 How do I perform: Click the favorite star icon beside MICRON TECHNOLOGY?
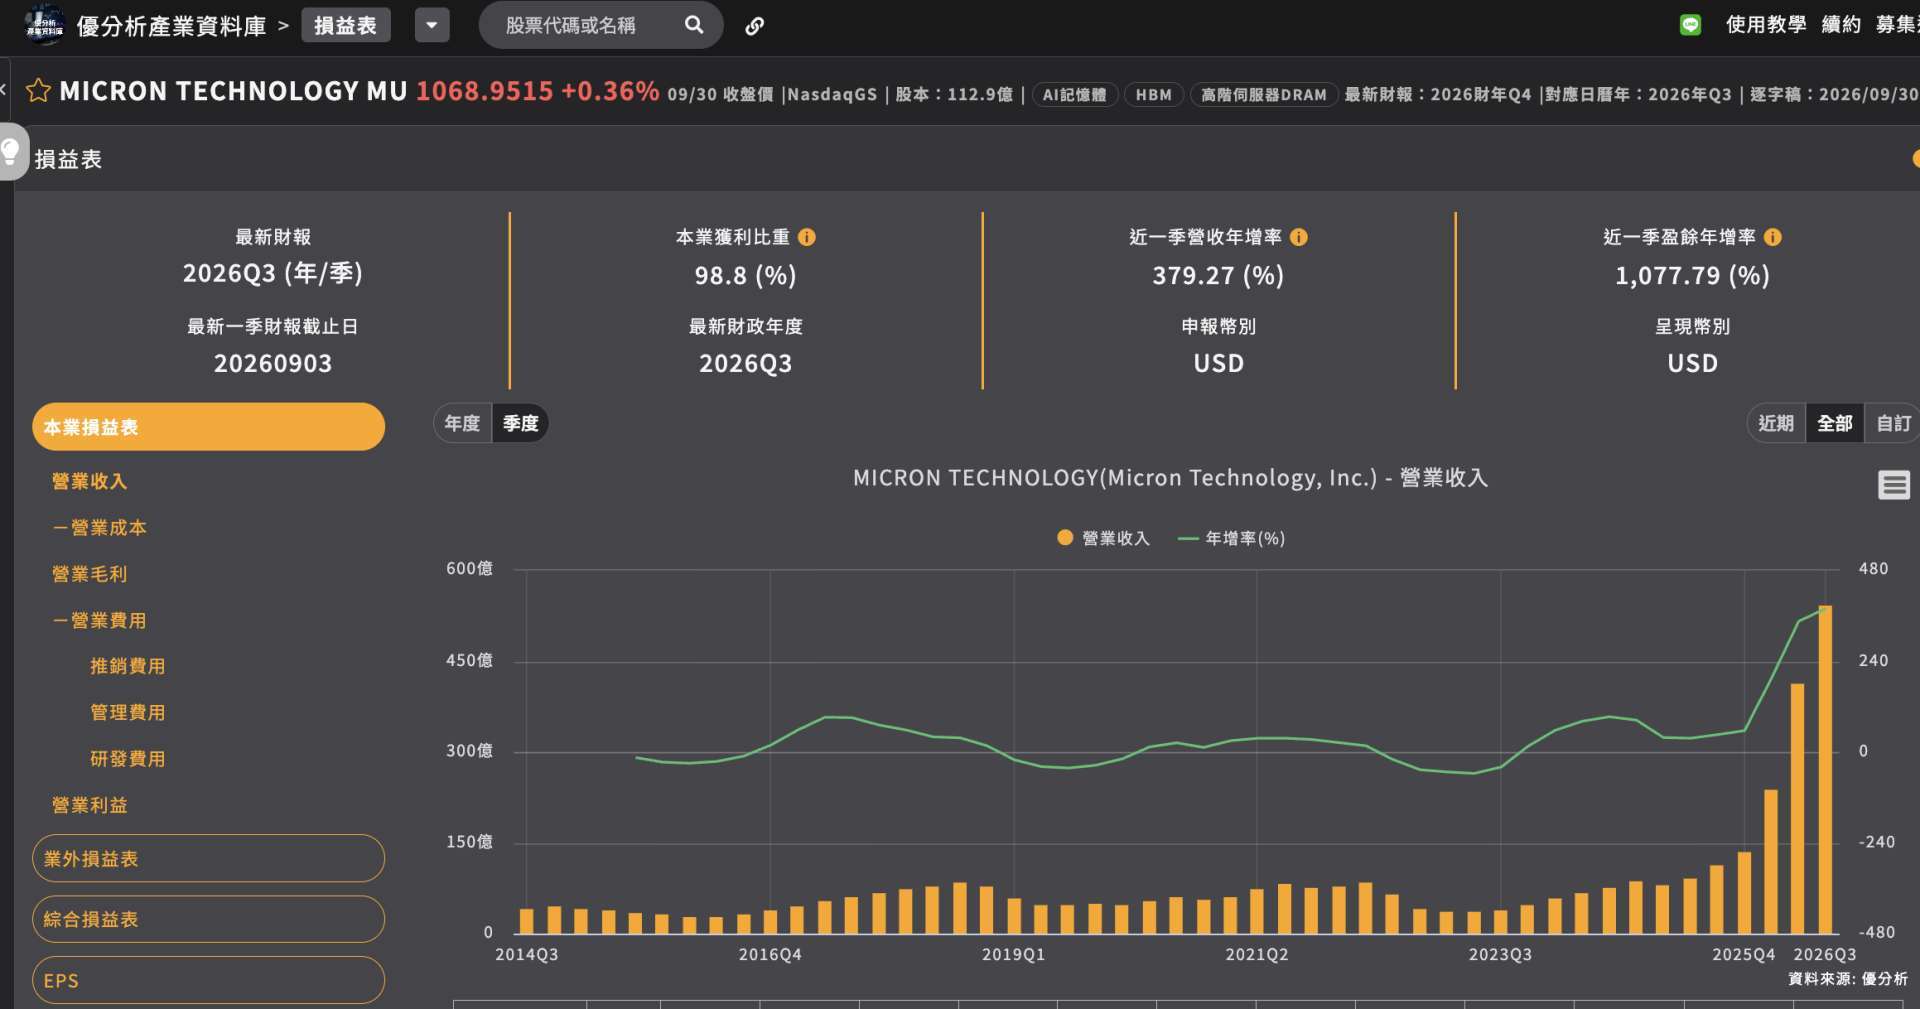pyautogui.click(x=38, y=91)
